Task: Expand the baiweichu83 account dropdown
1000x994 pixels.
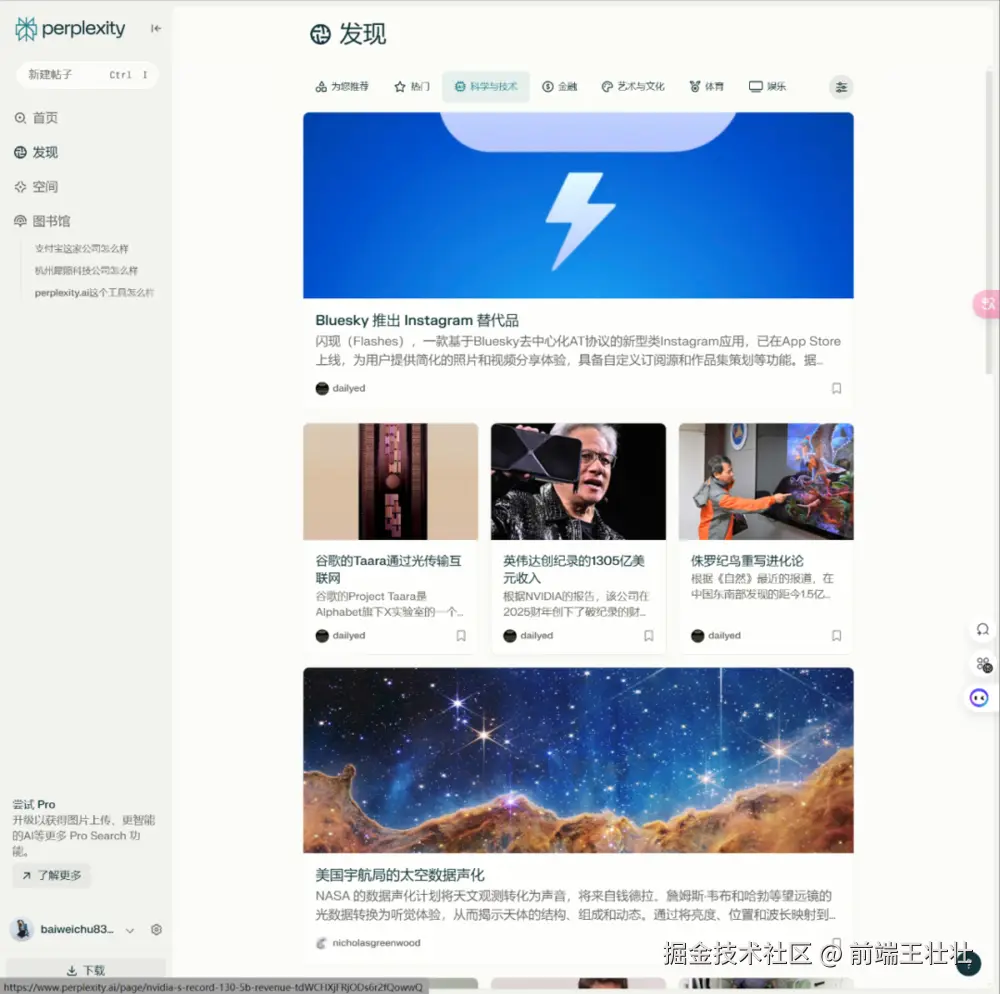Action: click(131, 929)
